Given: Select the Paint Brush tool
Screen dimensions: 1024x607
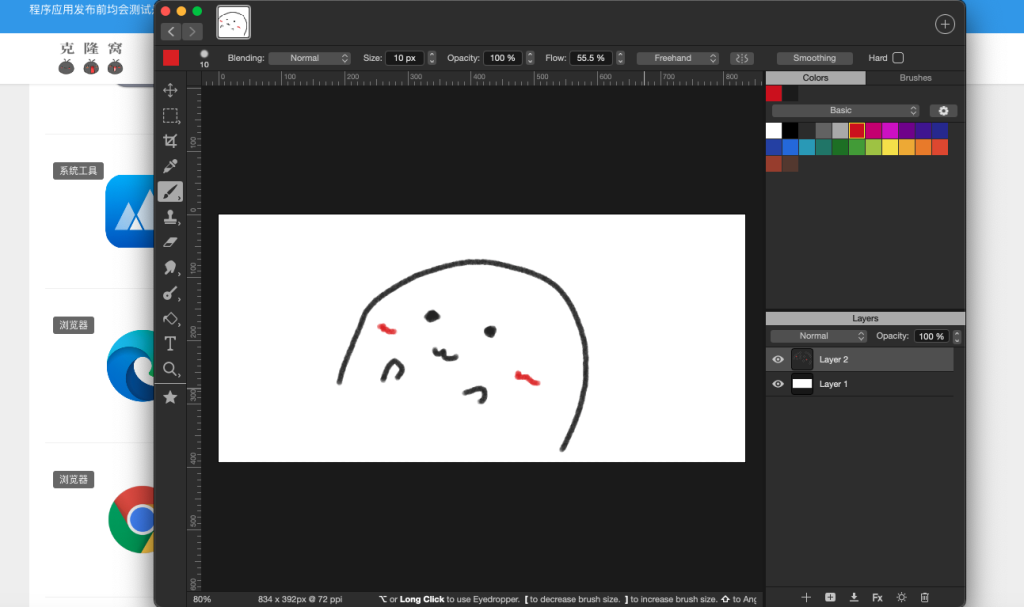Looking at the screenshot, I should coord(170,191).
